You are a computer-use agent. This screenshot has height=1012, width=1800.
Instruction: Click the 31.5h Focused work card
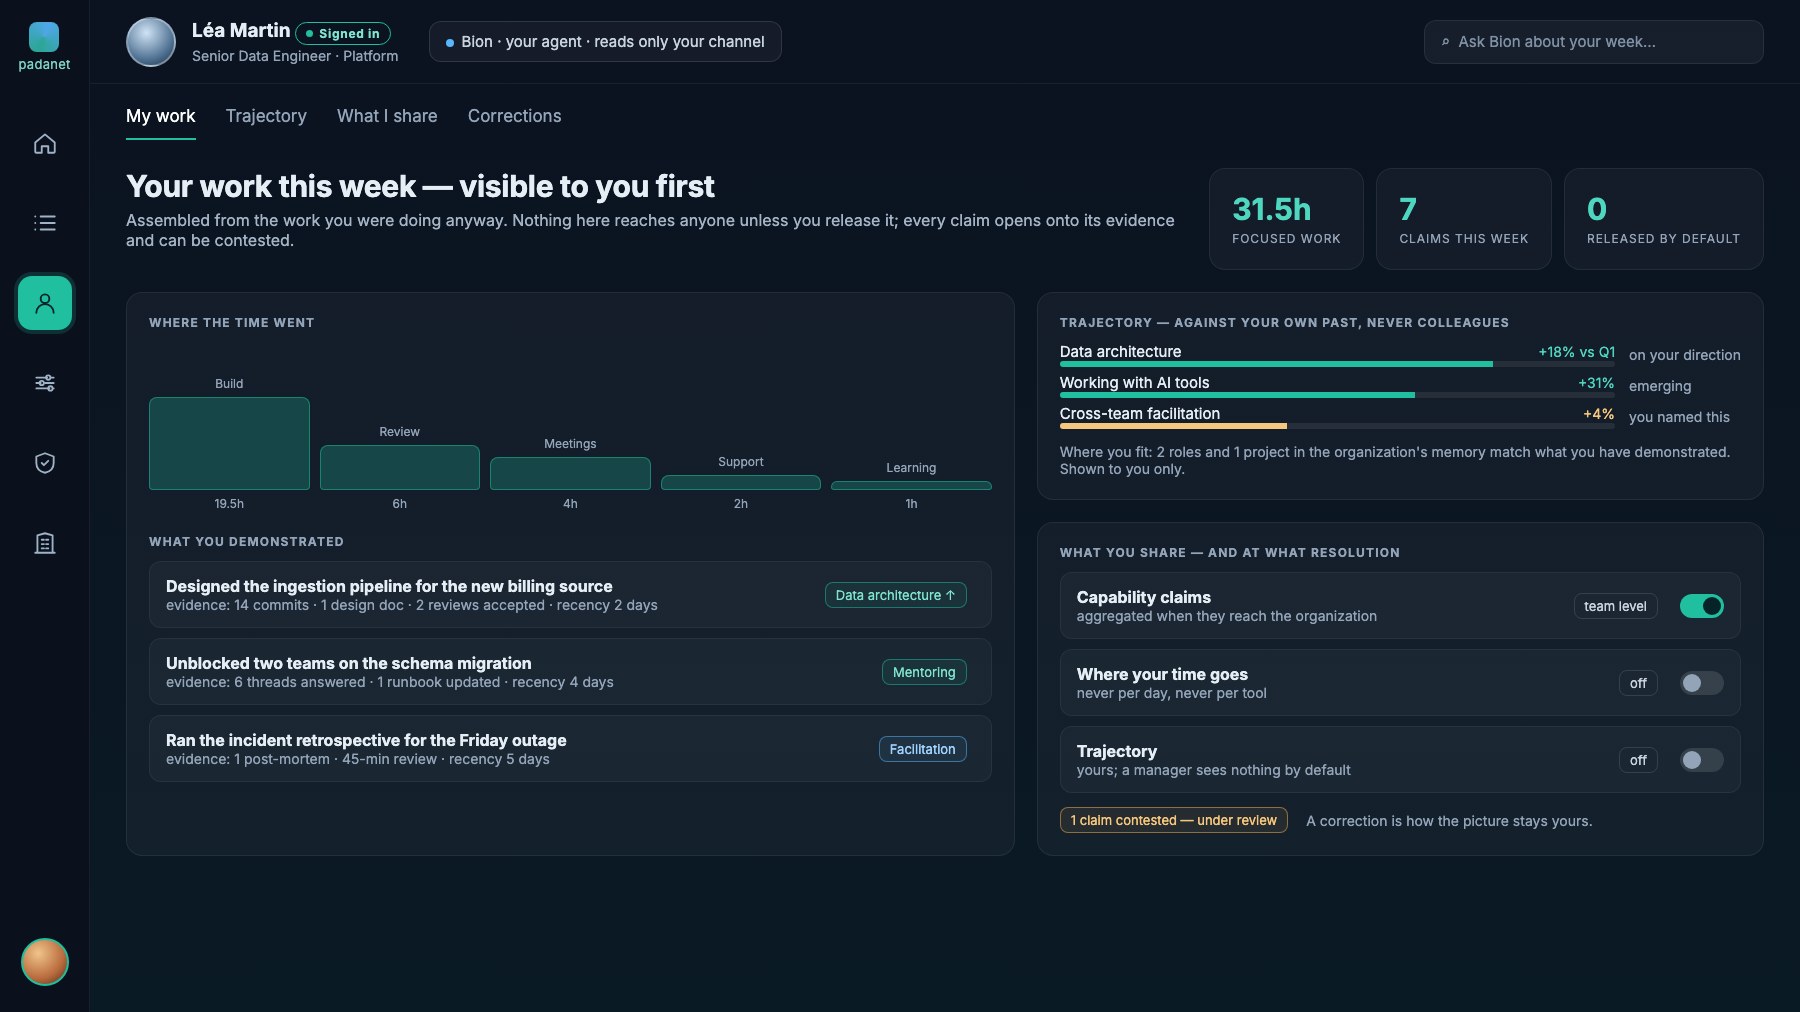1286,219
